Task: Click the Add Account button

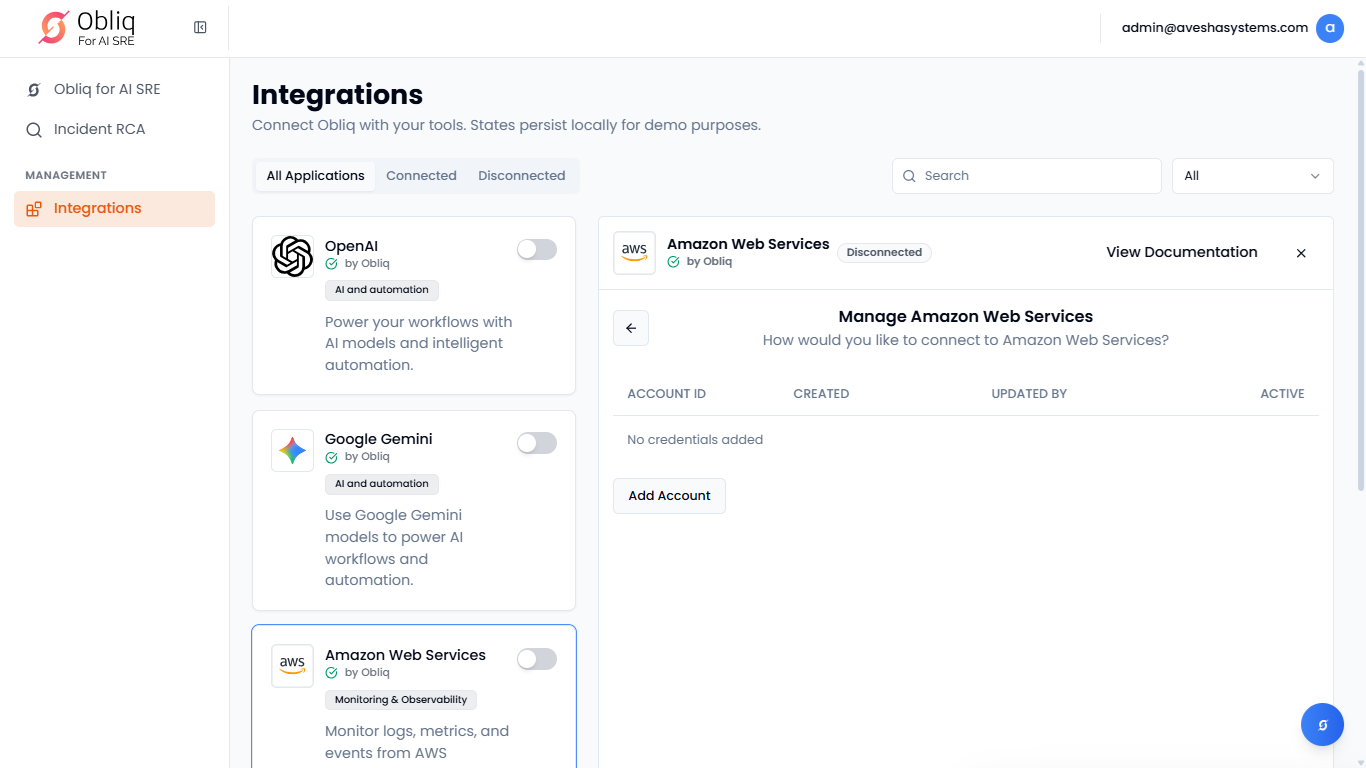Action: tap(669, 496)
